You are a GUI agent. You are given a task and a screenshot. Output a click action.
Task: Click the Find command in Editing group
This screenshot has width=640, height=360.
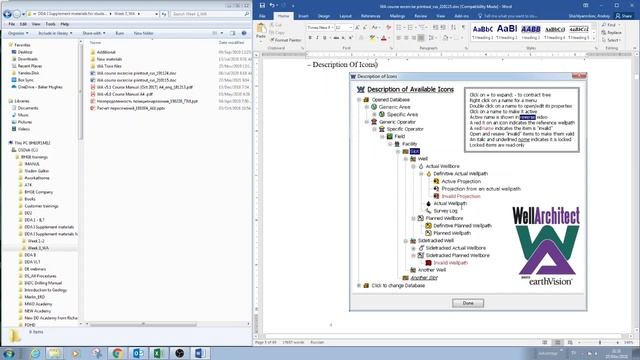[x=610, y=25]
